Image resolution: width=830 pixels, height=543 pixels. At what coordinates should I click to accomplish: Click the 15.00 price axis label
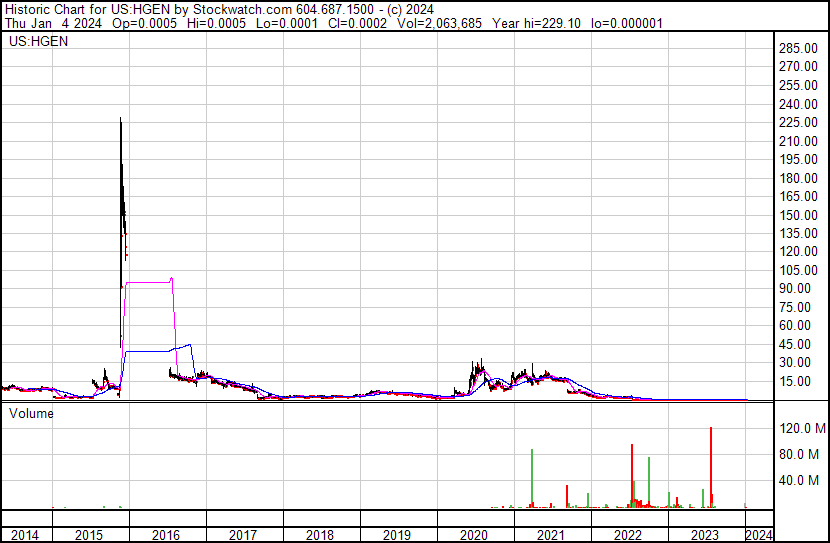(803, 381)
